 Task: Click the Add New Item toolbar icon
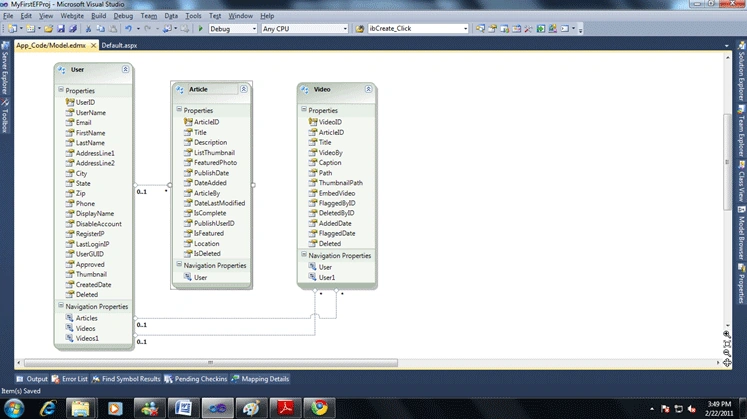30,29
